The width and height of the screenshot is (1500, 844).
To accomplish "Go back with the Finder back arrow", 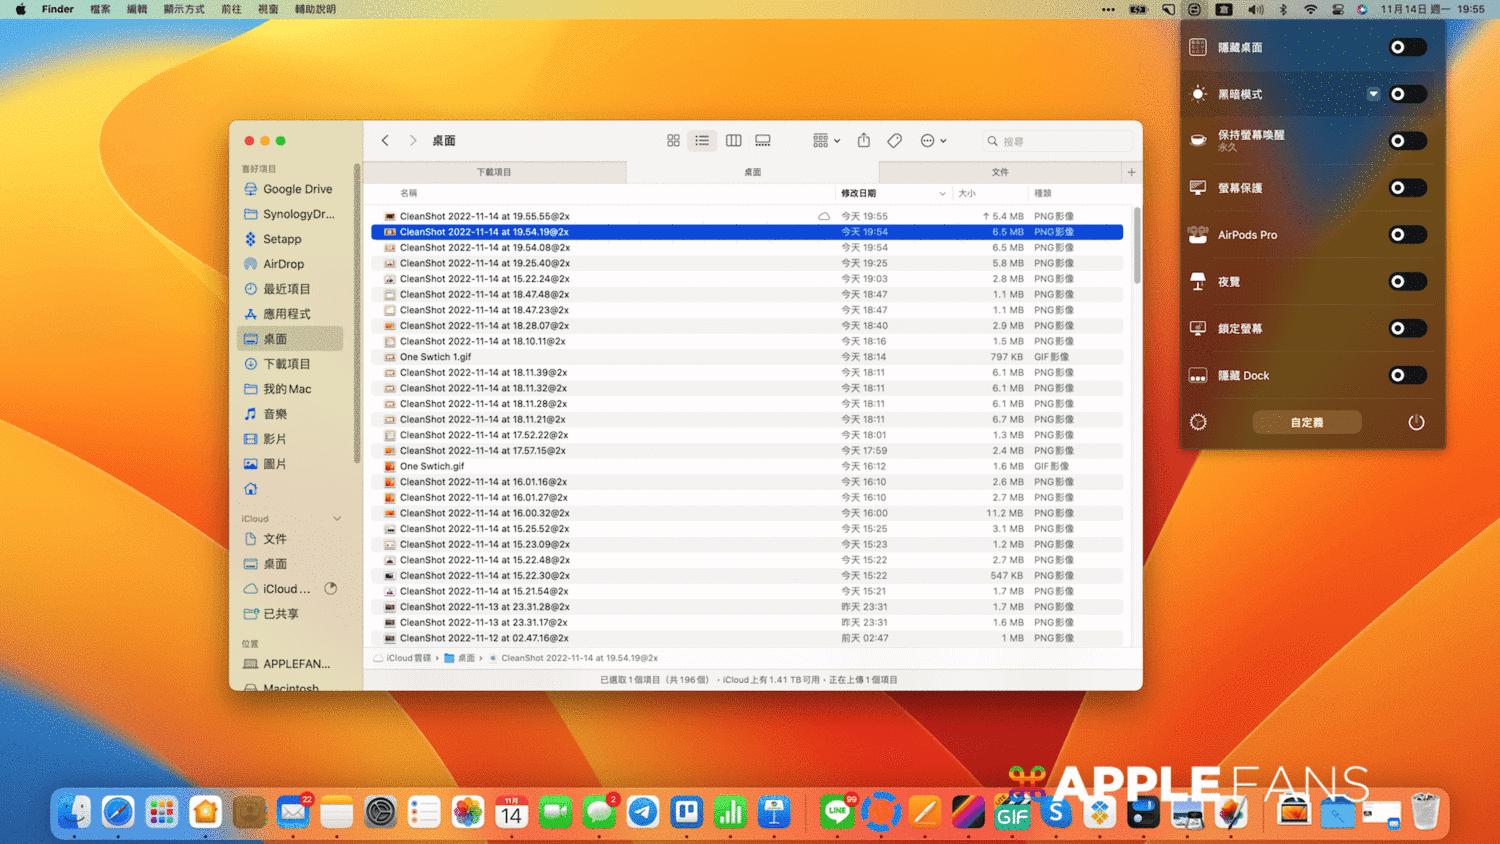I will click(385, 141).
